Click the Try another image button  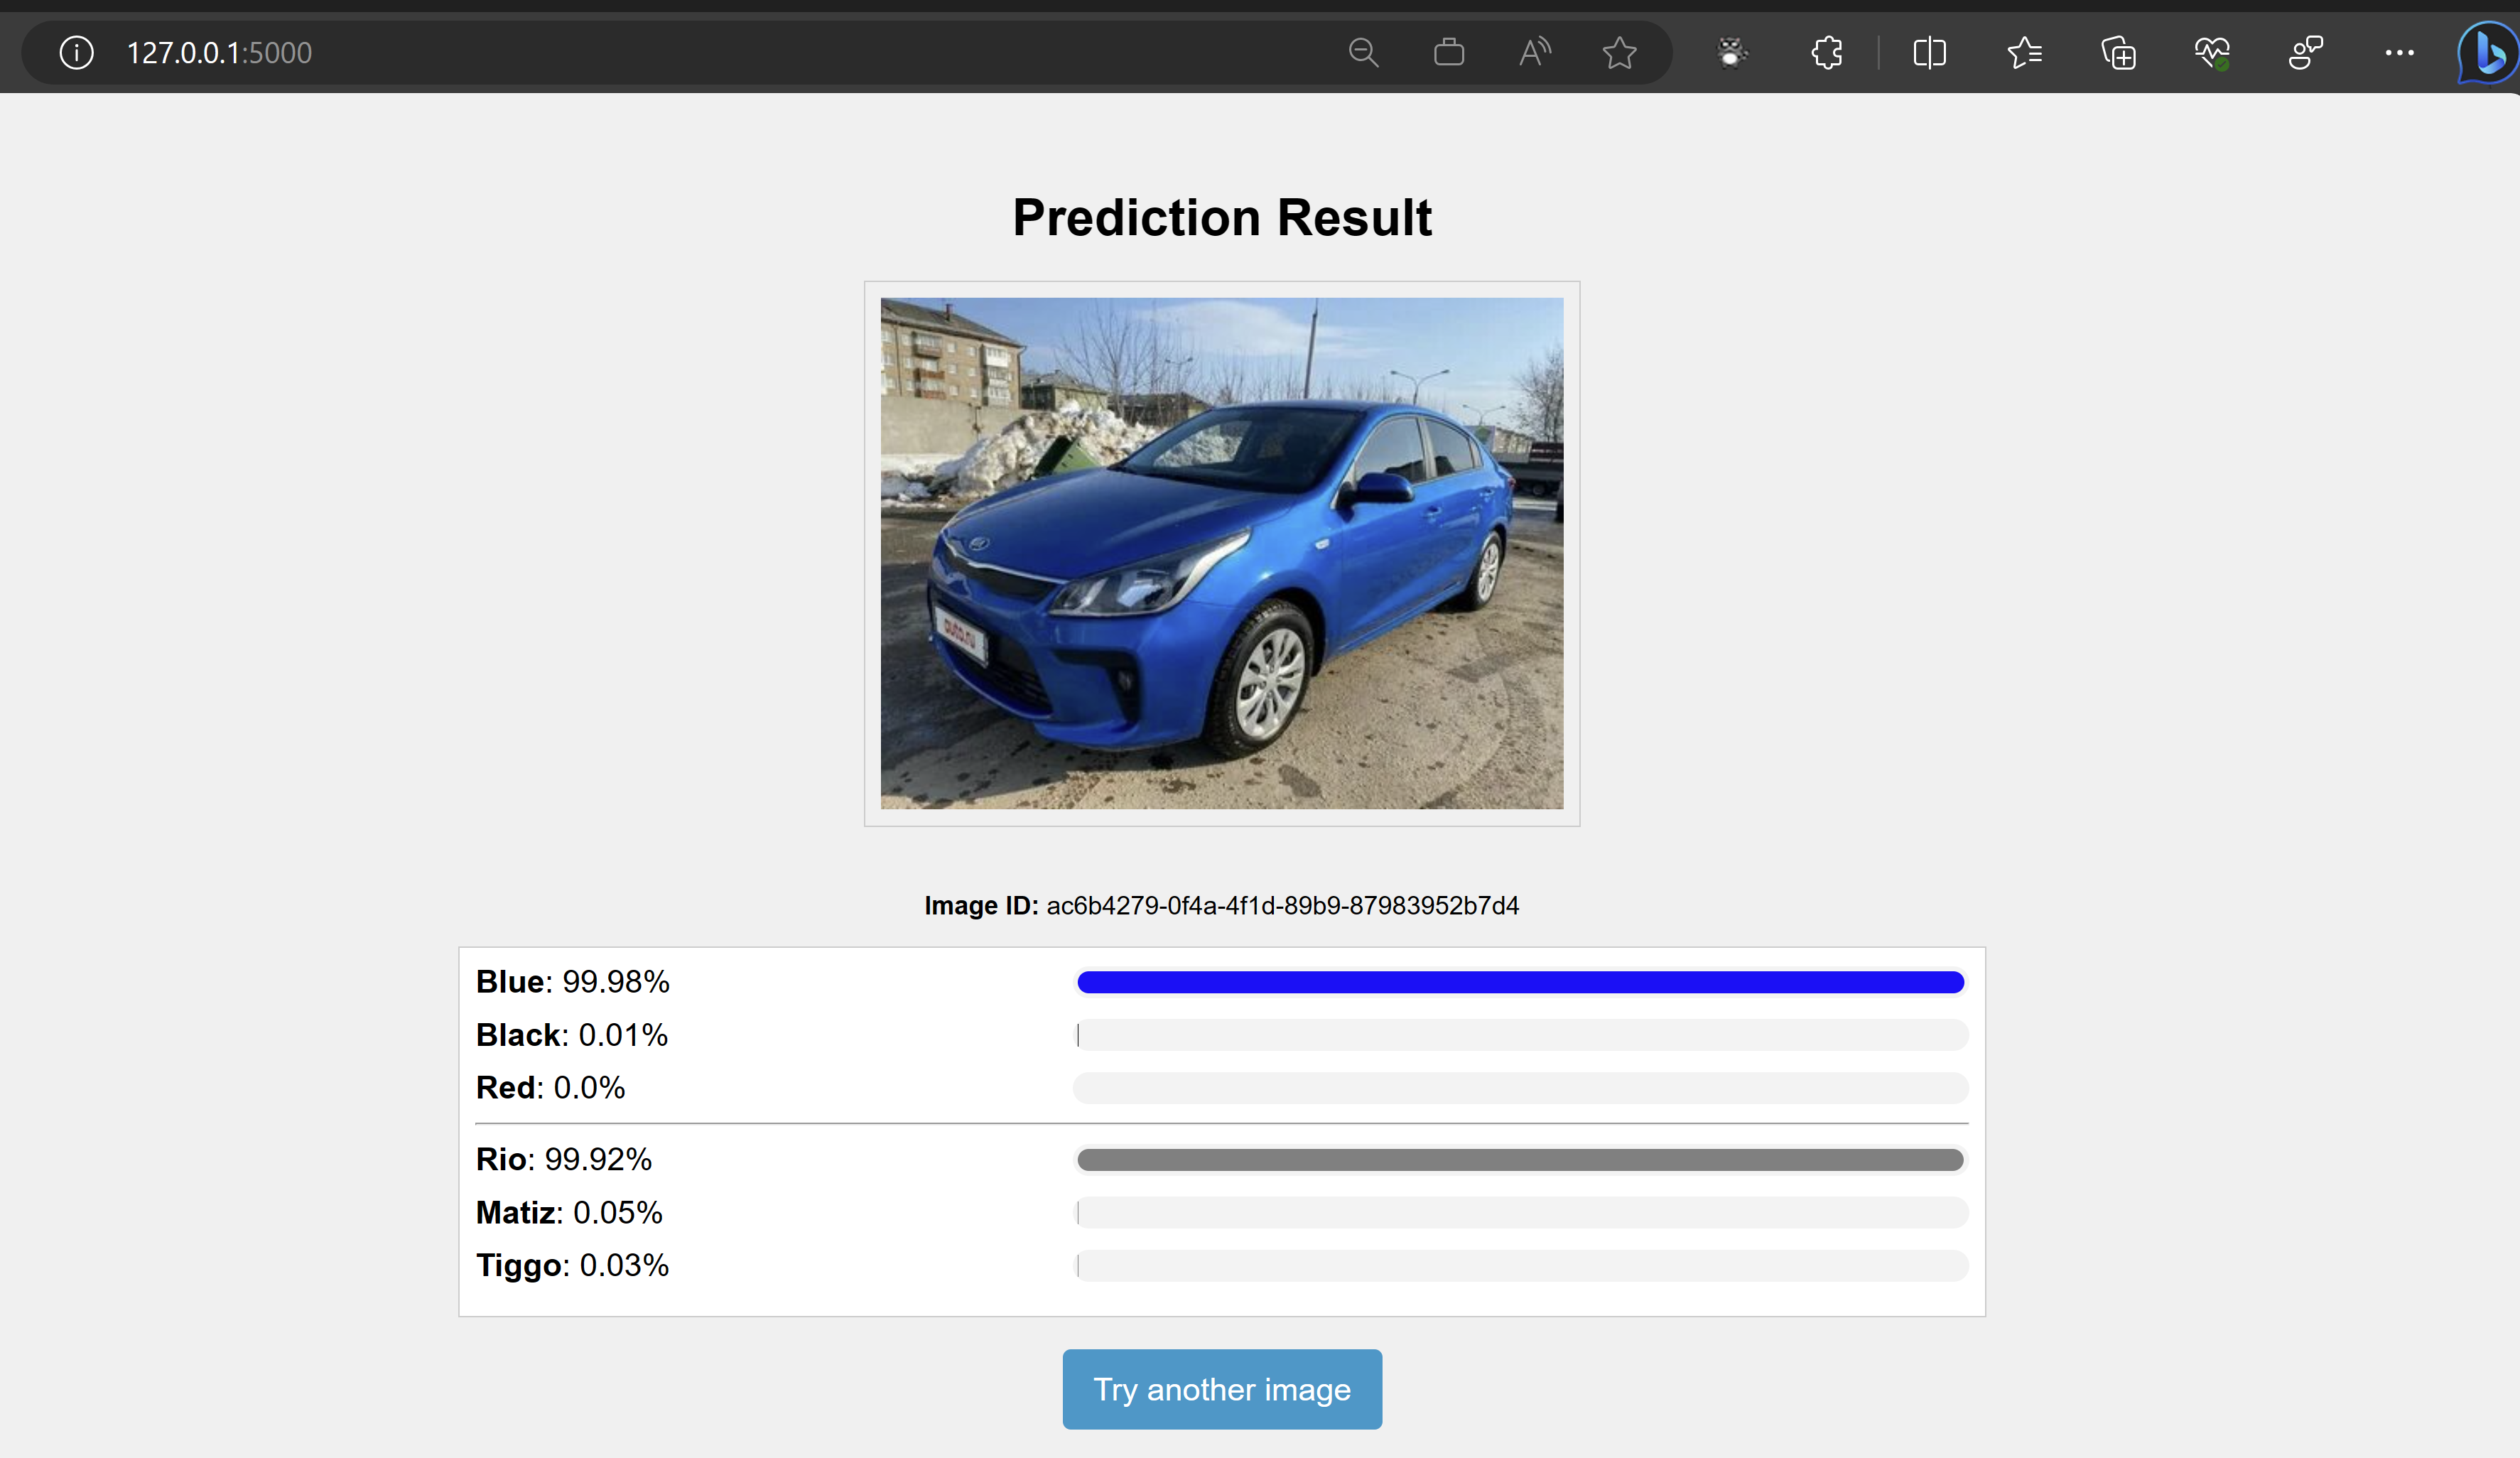(1221, 1389)
